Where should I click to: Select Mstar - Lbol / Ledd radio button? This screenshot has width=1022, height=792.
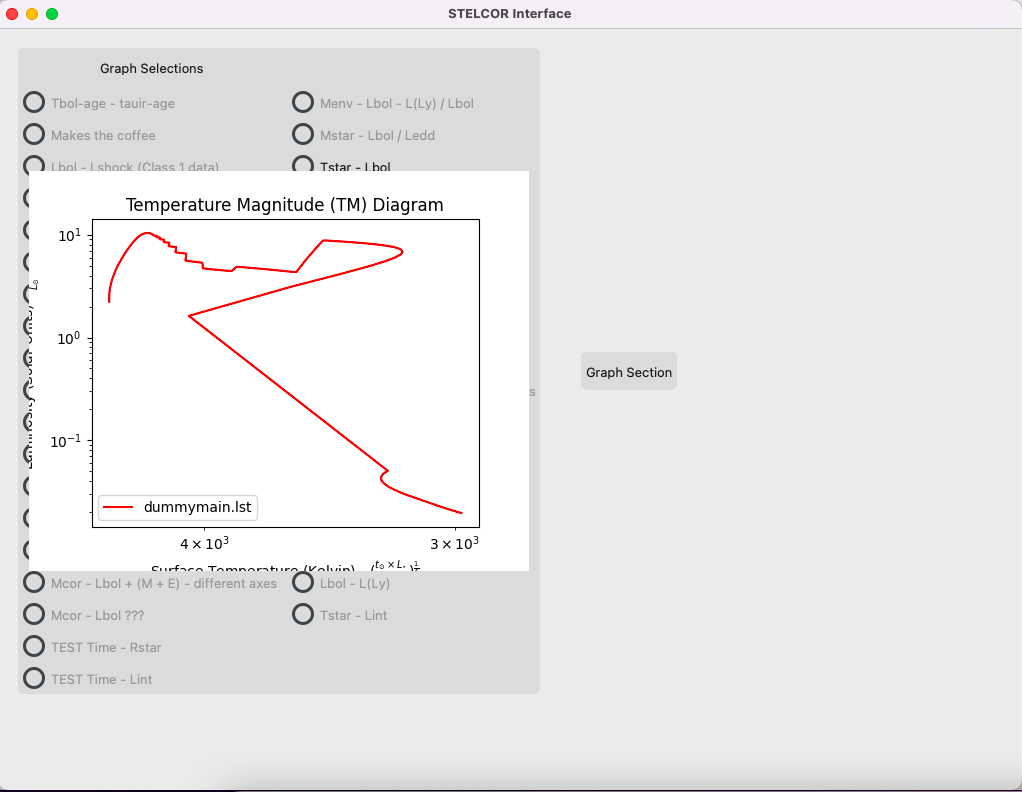point(303,135)
